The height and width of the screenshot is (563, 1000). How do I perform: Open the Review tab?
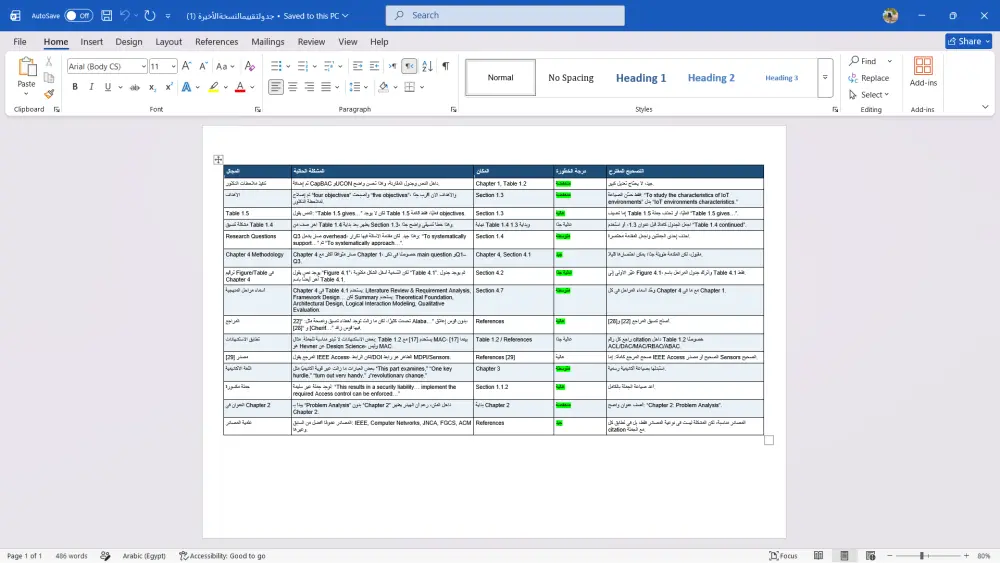tap(311, 41)
